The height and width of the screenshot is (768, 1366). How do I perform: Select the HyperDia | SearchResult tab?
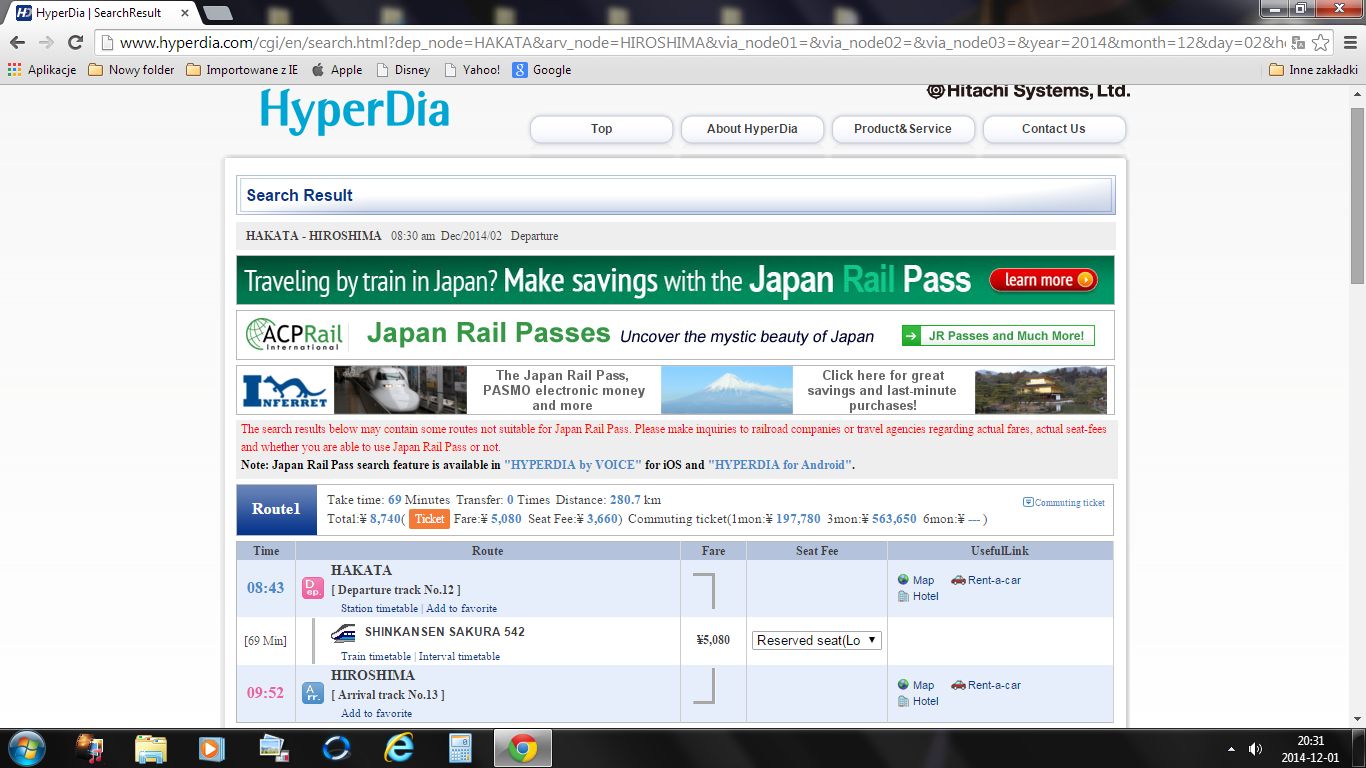coord(98,13)
